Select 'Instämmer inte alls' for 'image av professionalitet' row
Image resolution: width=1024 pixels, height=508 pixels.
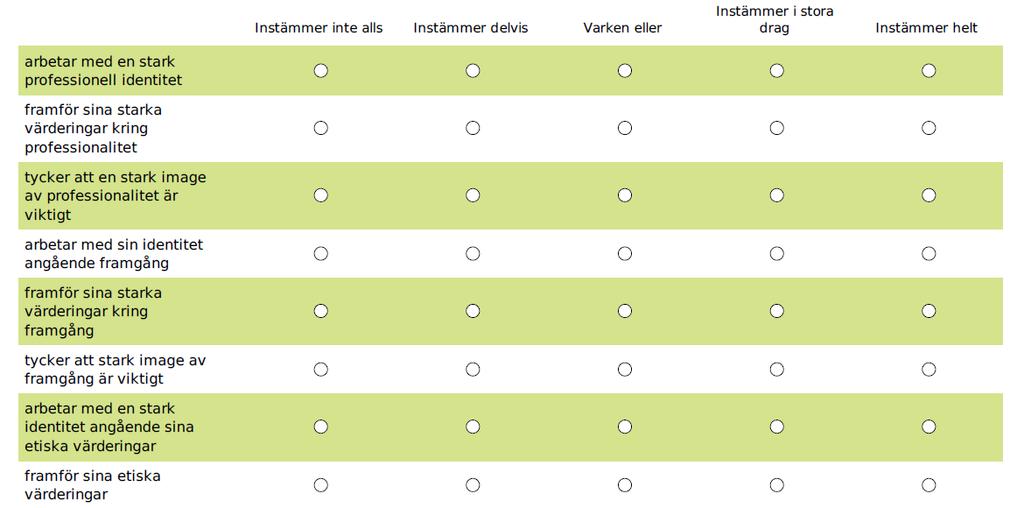click(321, 195)
